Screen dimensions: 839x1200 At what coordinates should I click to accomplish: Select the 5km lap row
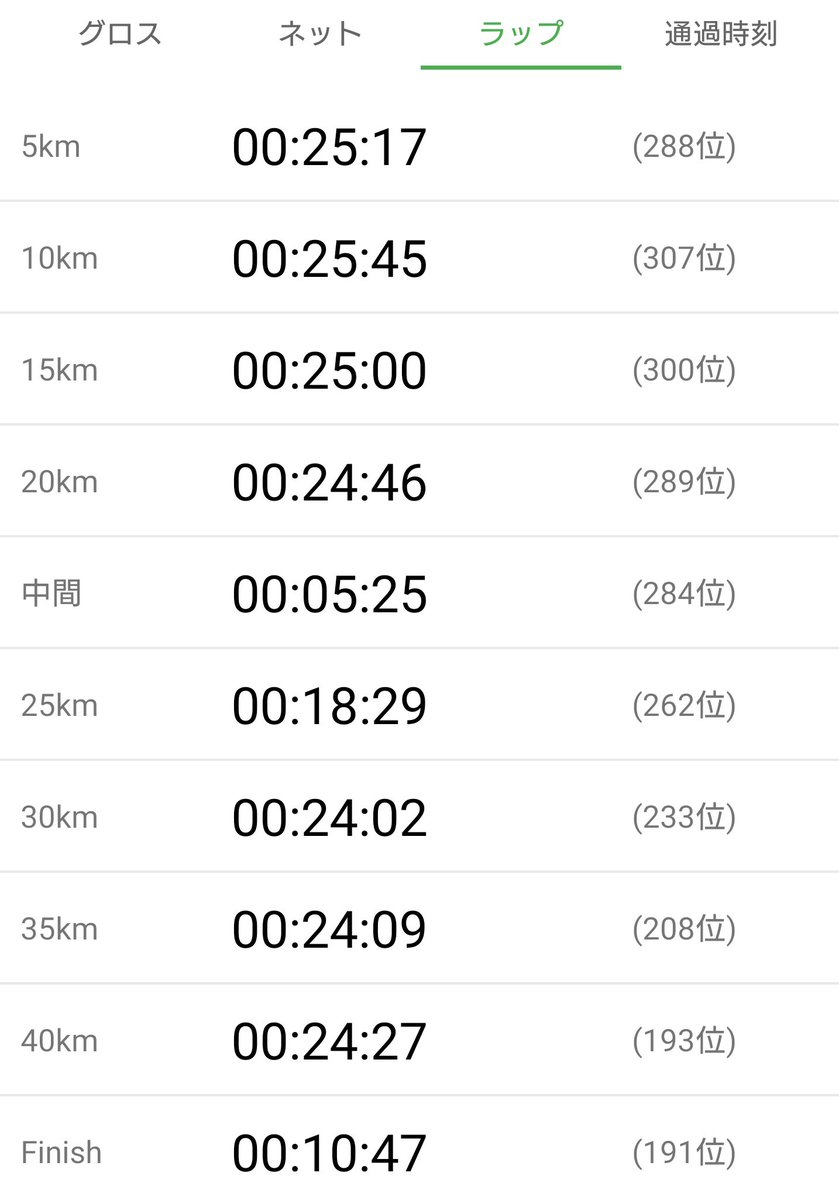419,147
